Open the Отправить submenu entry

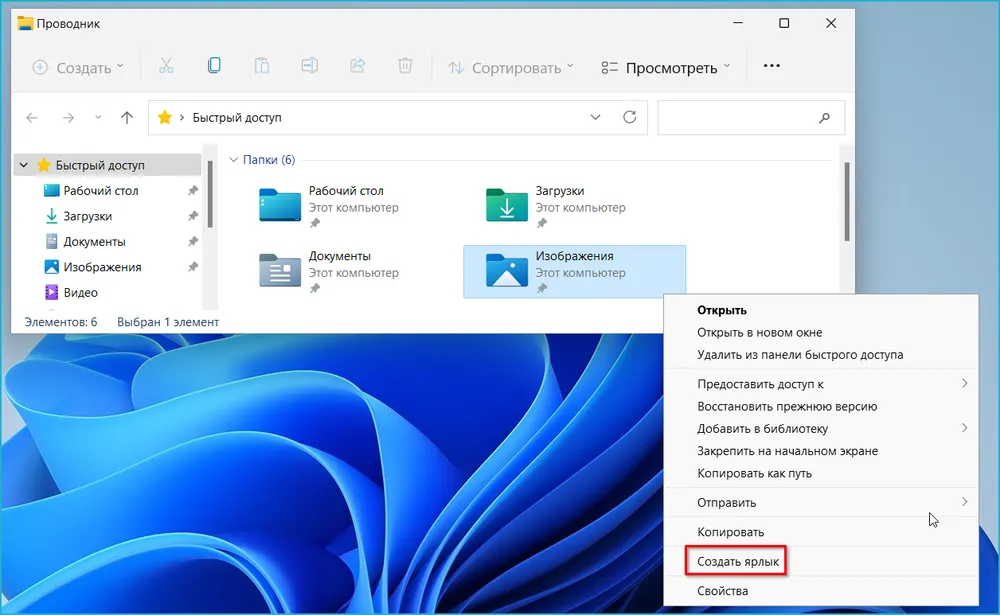pyautogui.click(x=727, y=502)
